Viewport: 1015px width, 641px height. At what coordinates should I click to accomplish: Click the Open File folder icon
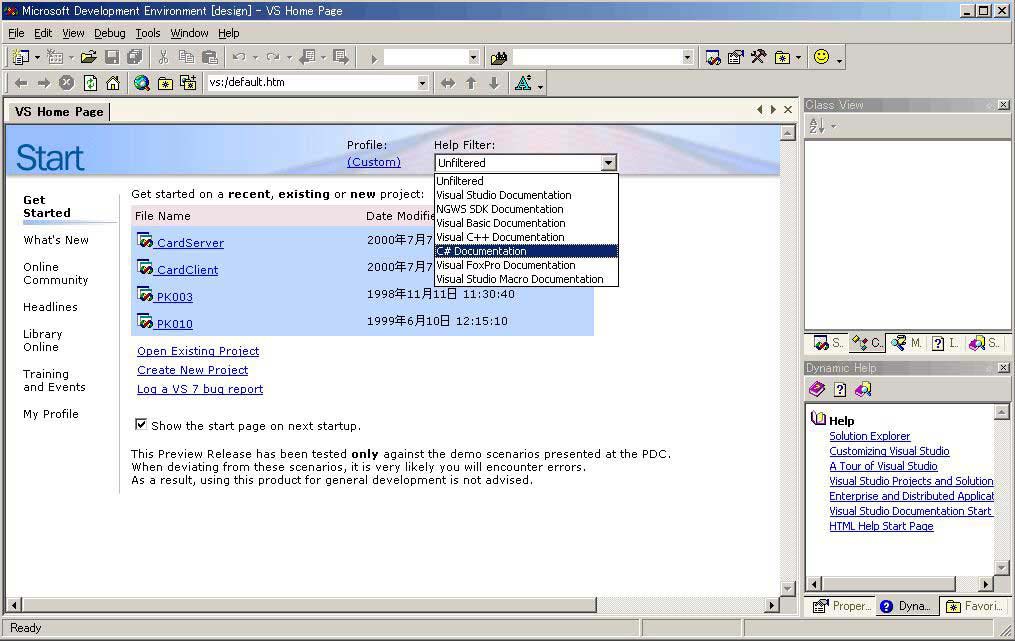89,57
